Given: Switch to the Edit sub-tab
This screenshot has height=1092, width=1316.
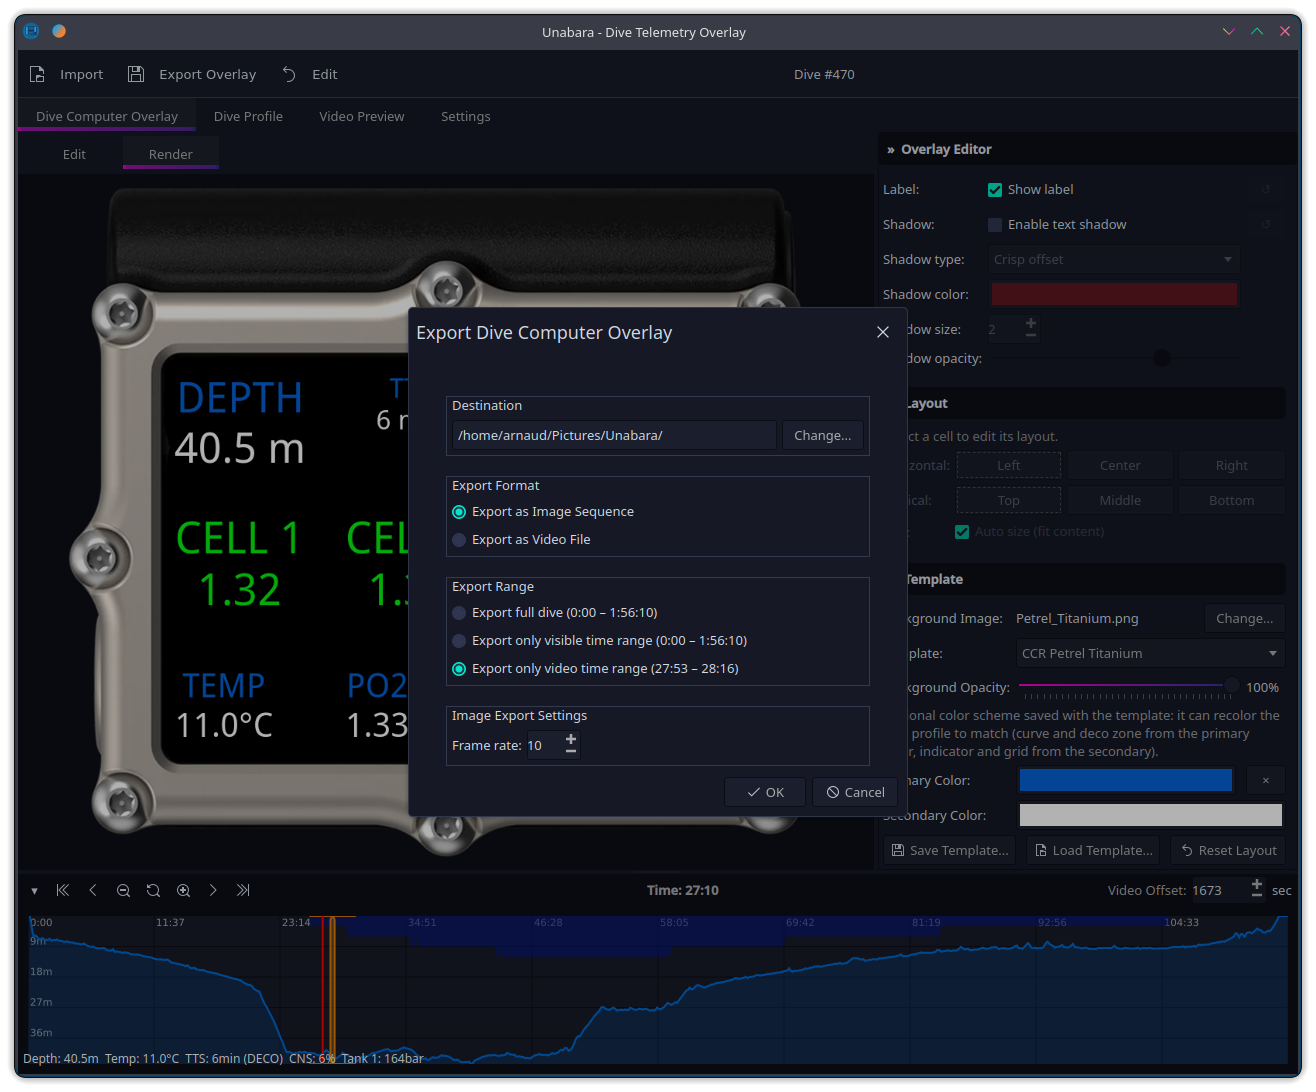Looking at the screenshot, I should (74, 155).
